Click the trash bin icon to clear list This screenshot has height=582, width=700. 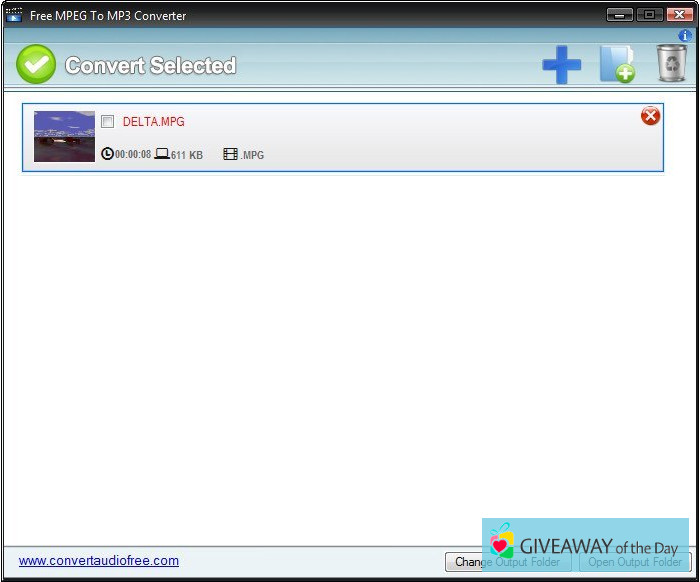tap(670, 64)
